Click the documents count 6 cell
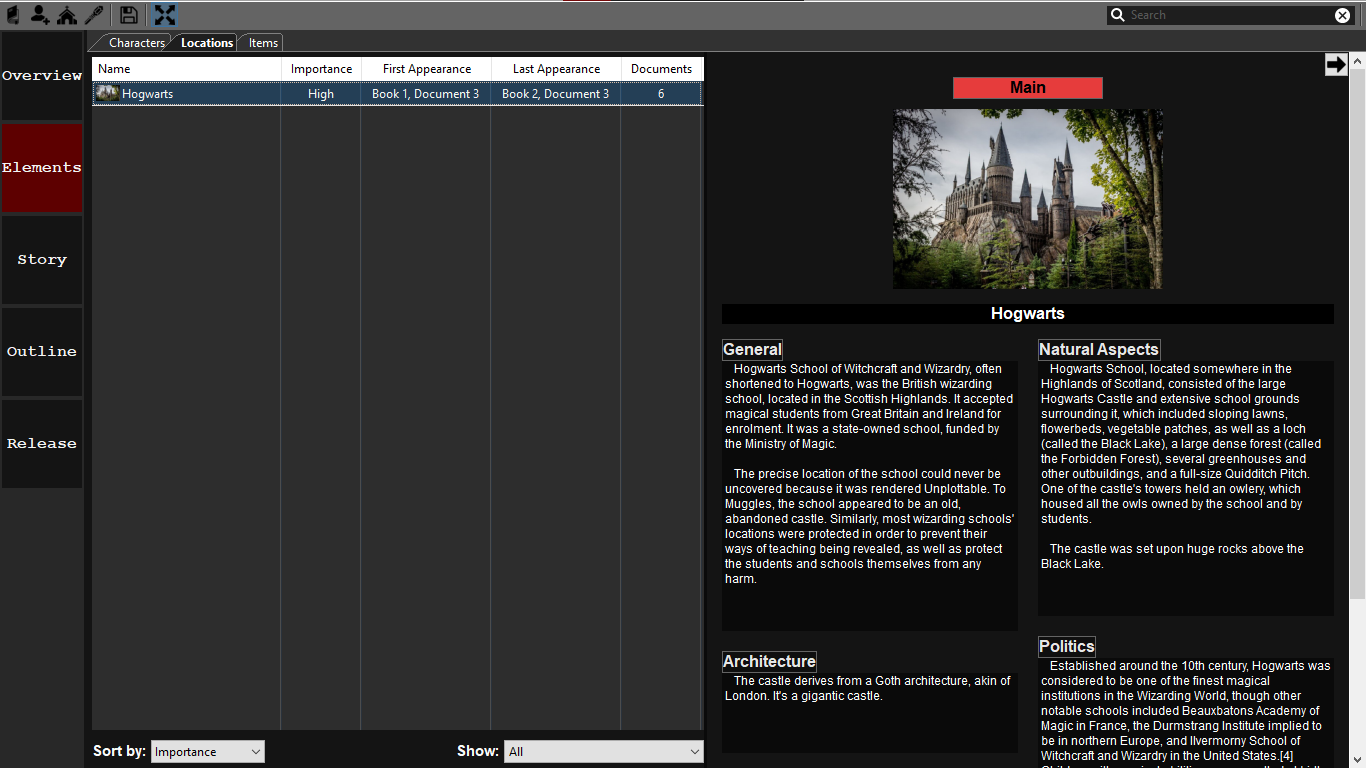This screenshot has width=1366, height=768. [x=661, y=94]
